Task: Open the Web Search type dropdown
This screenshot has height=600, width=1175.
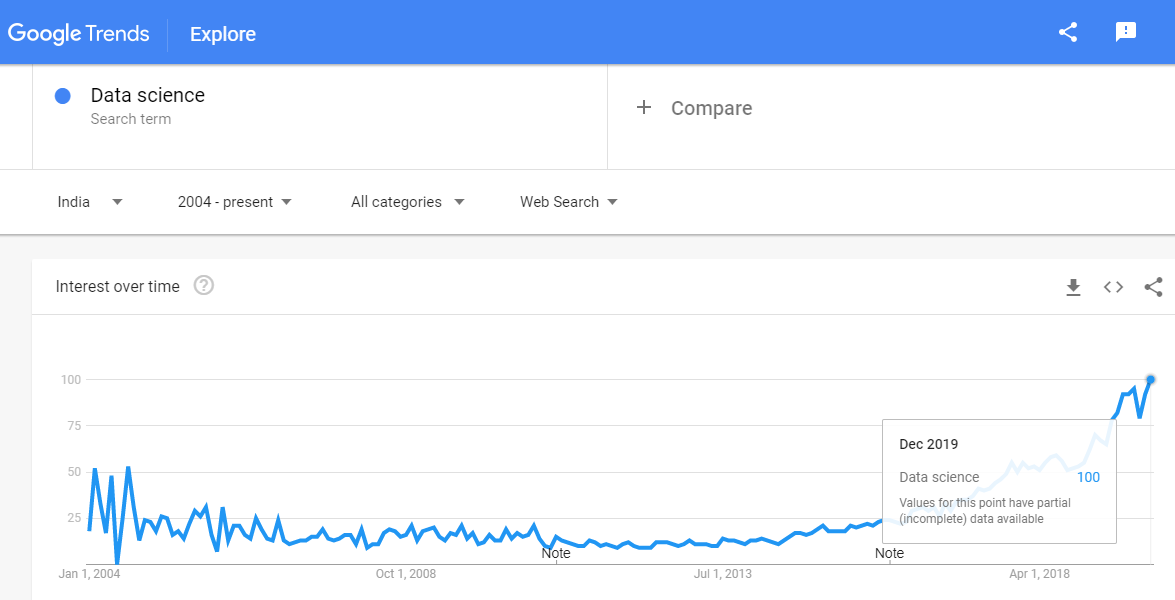Action: [x=569, y=201]
